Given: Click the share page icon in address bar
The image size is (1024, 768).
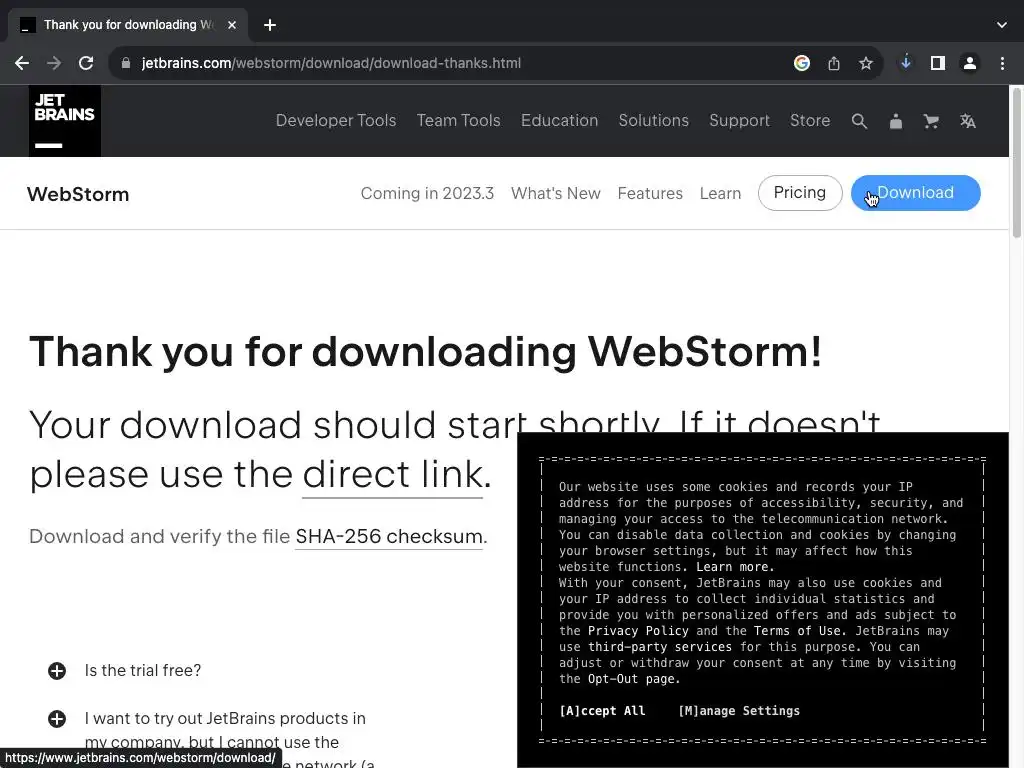Looking at the screenshot, I should pos(834,63).
